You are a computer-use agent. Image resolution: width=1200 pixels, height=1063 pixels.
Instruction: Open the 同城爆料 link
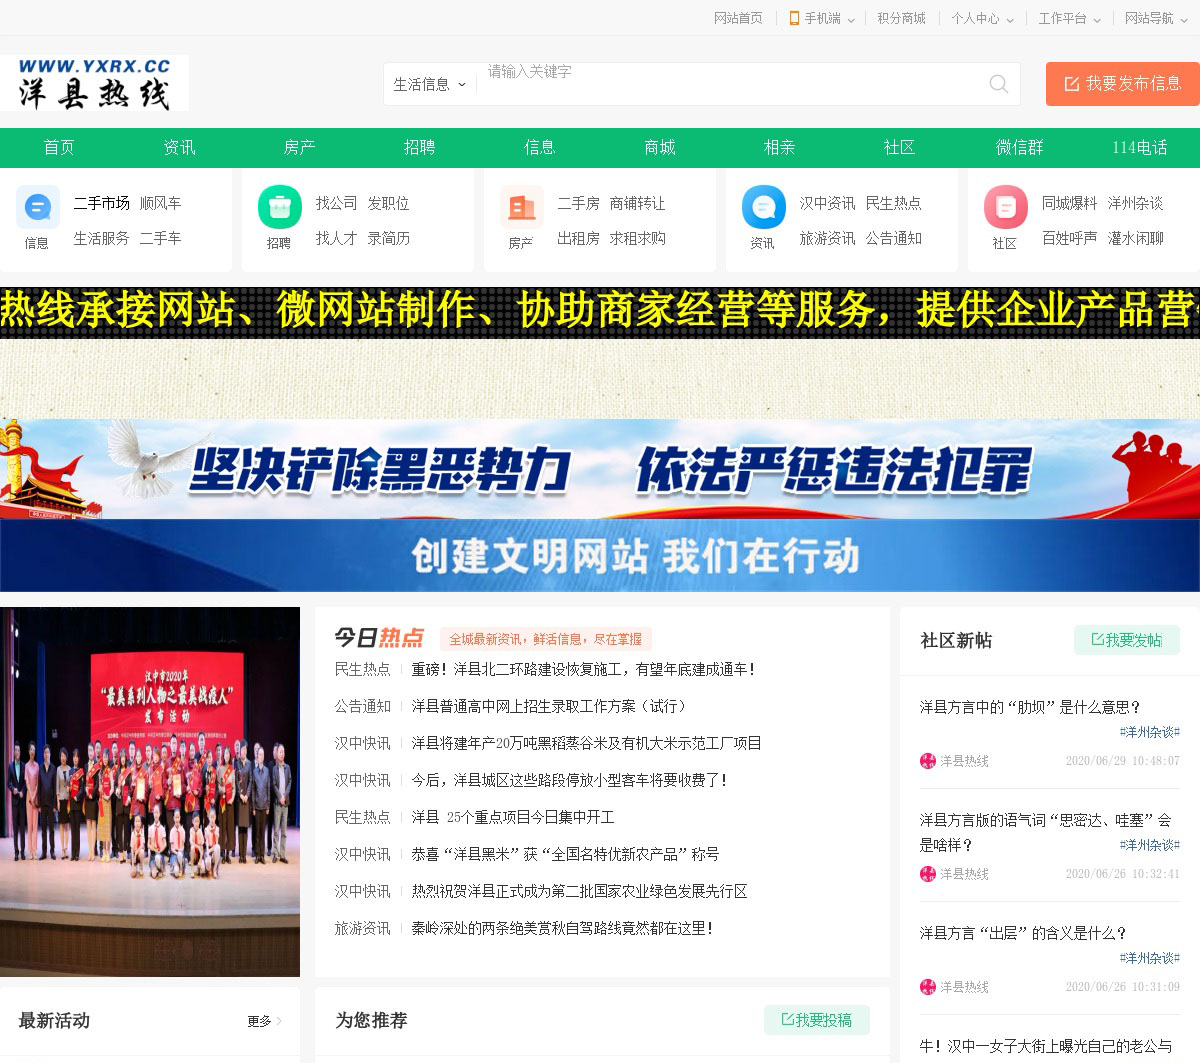[1069, 203]
